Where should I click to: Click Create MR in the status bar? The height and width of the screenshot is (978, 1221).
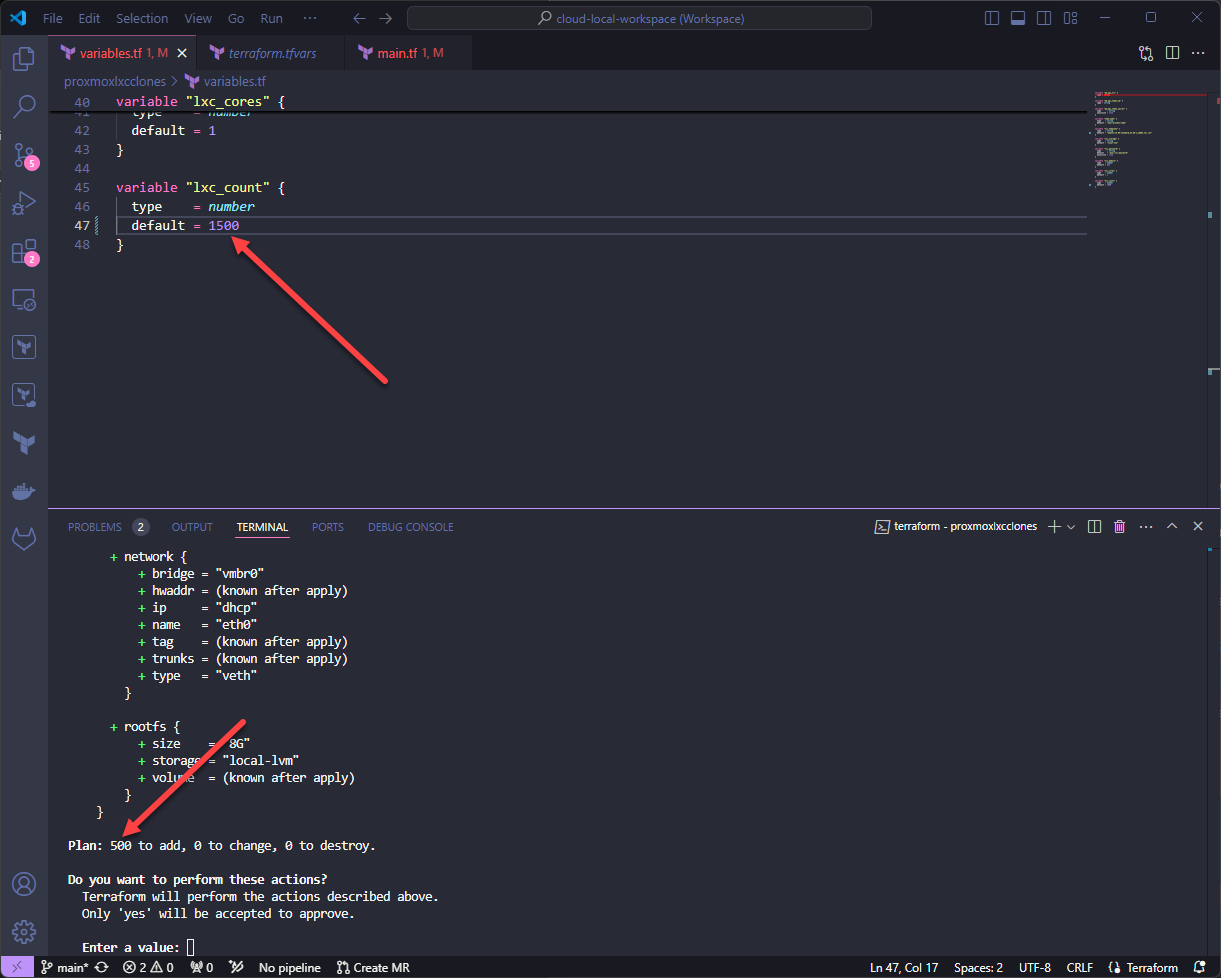[373, 967]
